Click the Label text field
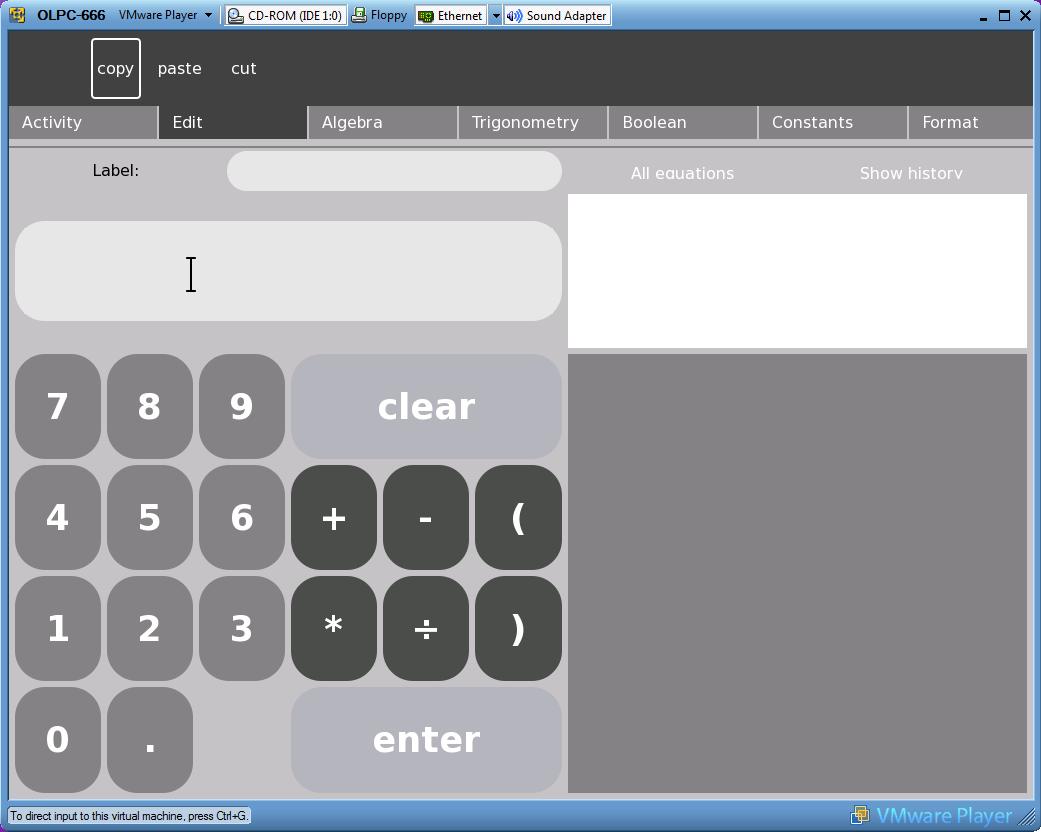The width and height of the screenshot is (1041, 832). point(394,171)
